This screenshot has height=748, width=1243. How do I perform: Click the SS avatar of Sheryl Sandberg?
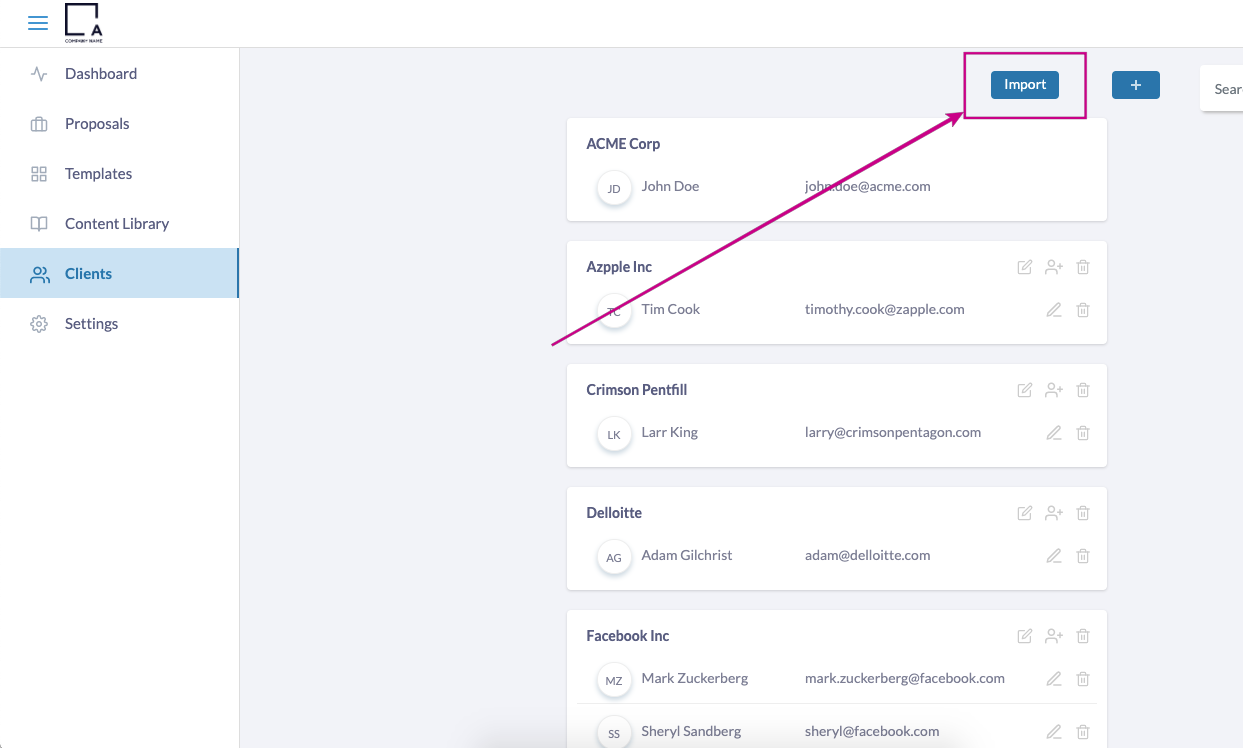(614, 733)
